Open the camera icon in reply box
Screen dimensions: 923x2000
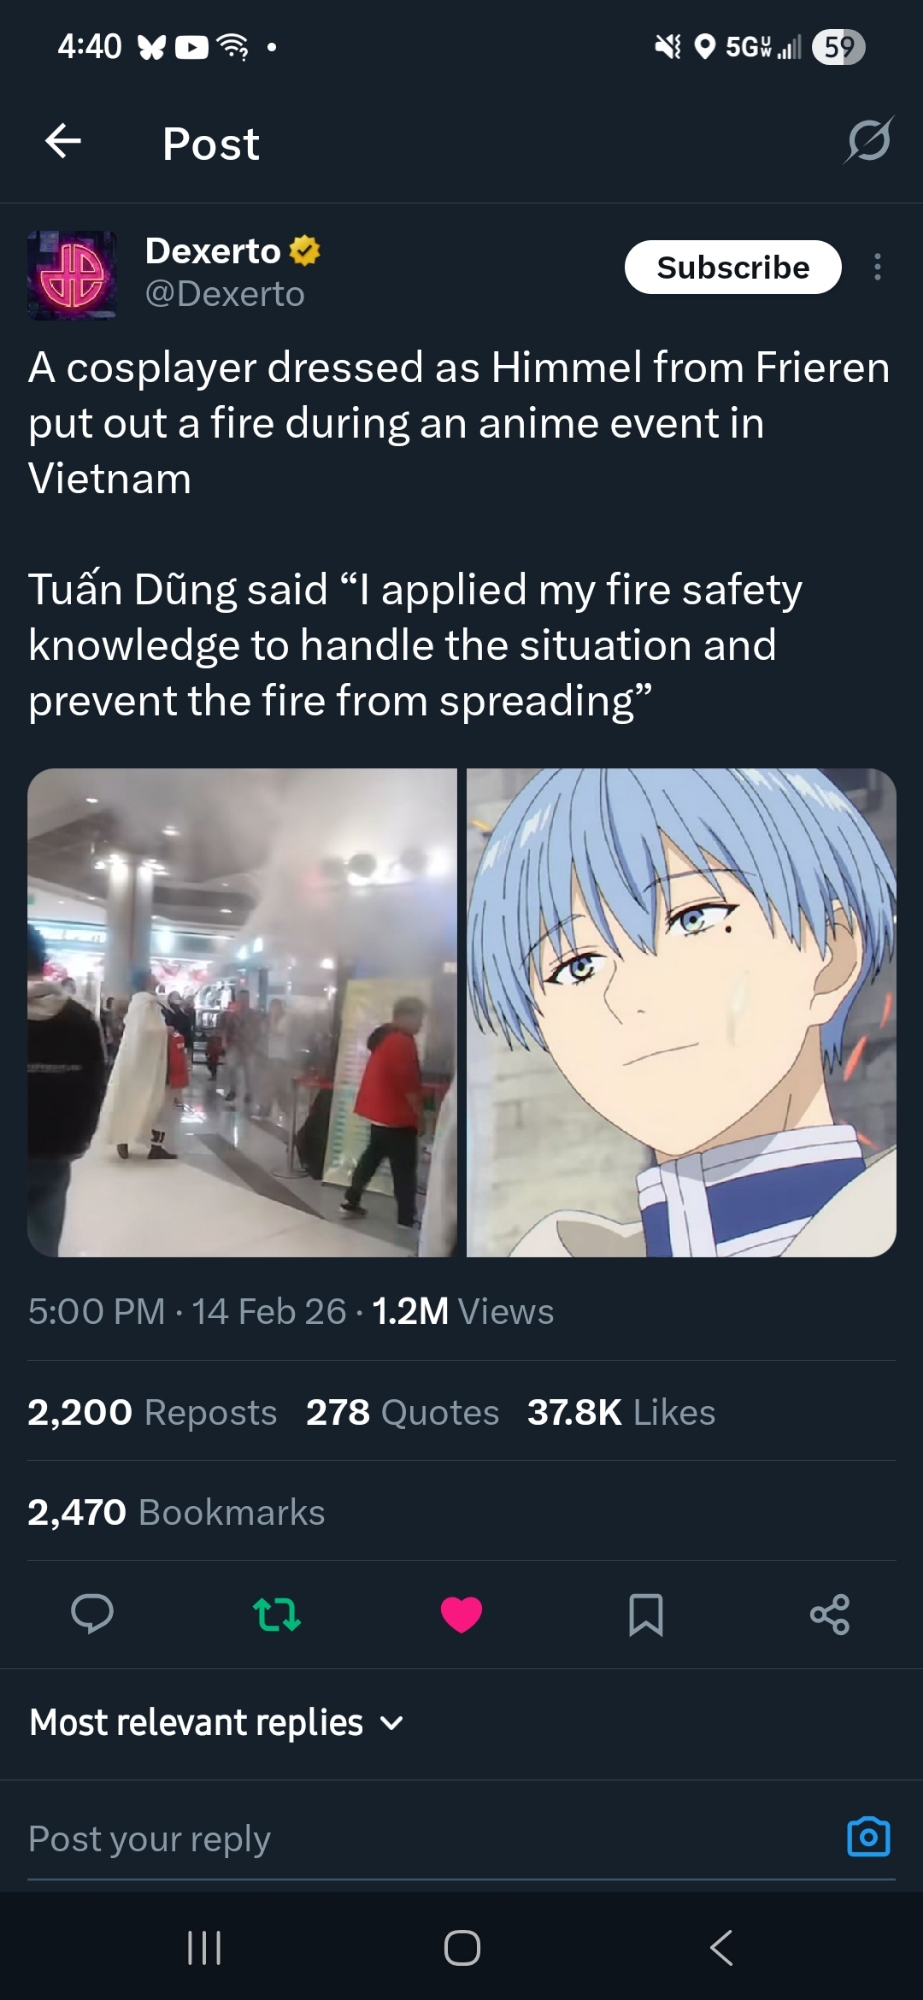pyautogui.click(x=868, y=1837)
